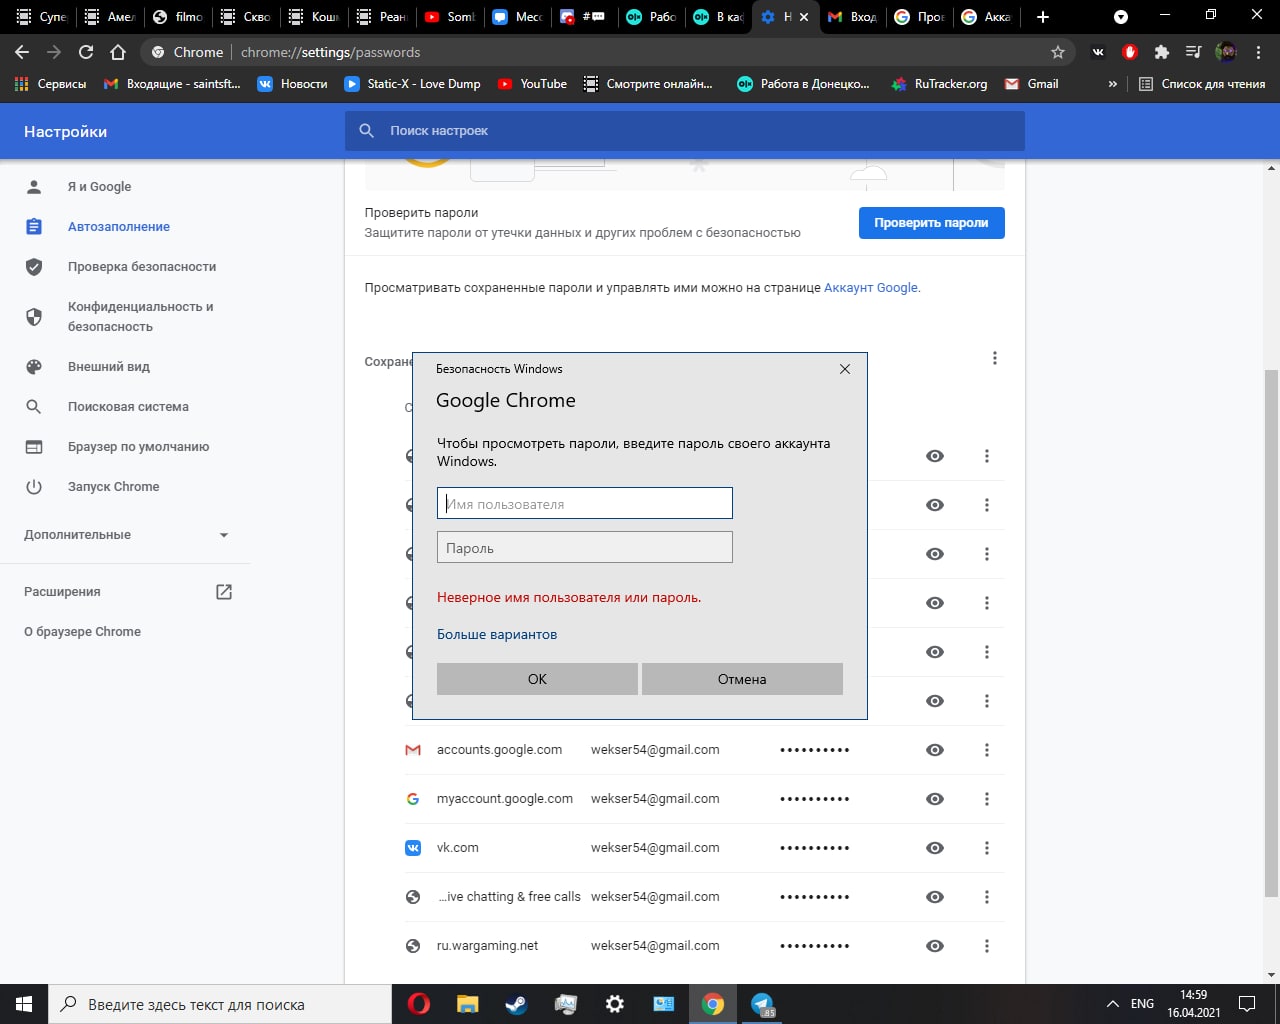1280x1024 pixels.
Task: Open the Сервисы apps shortcut
Action: coord(50,84)
